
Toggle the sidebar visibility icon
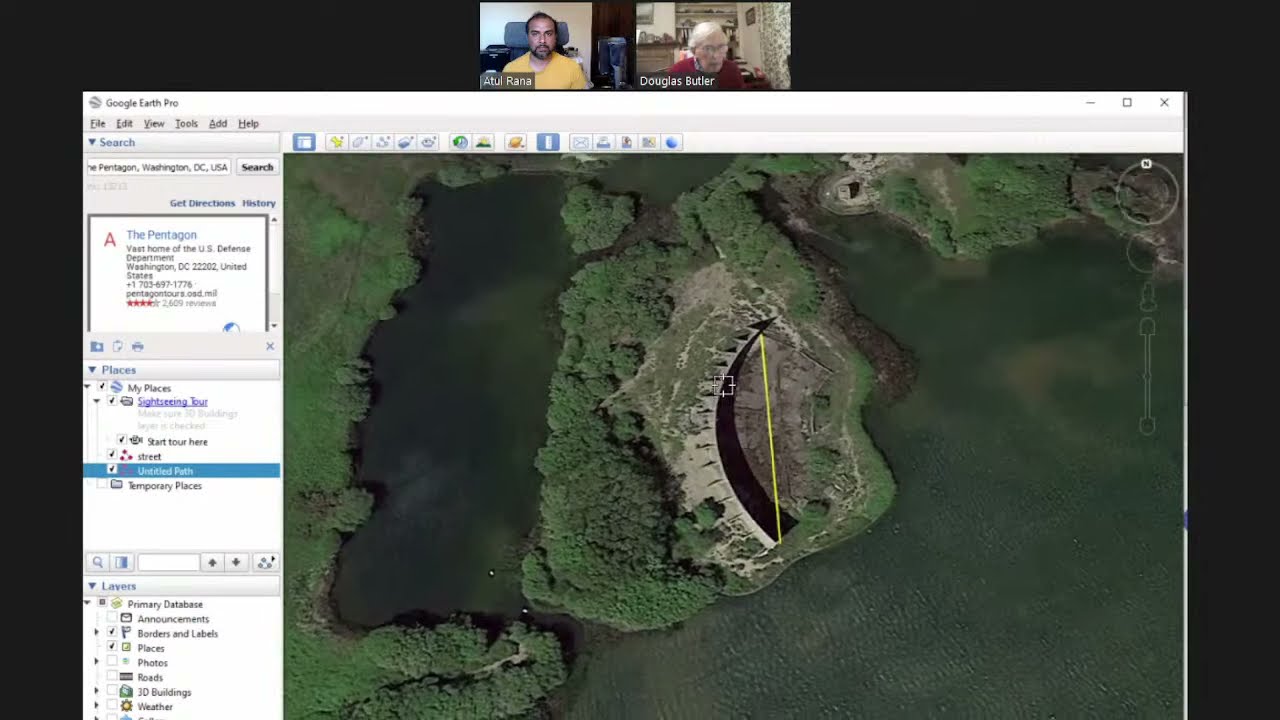click(x=304, y=142)
